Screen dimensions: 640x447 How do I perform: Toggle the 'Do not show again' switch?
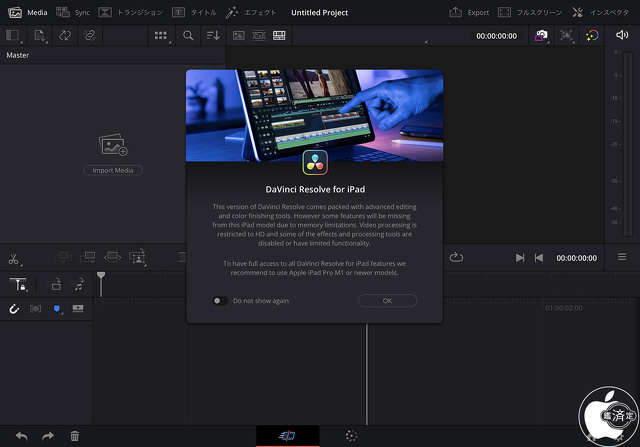point(220,301)
